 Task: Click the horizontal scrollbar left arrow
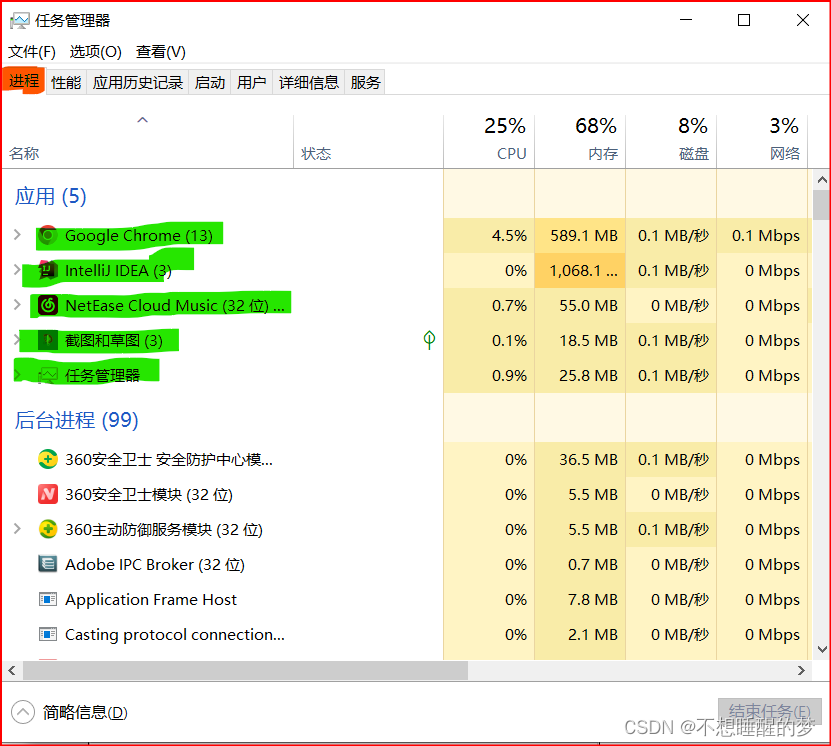[12, 670]
